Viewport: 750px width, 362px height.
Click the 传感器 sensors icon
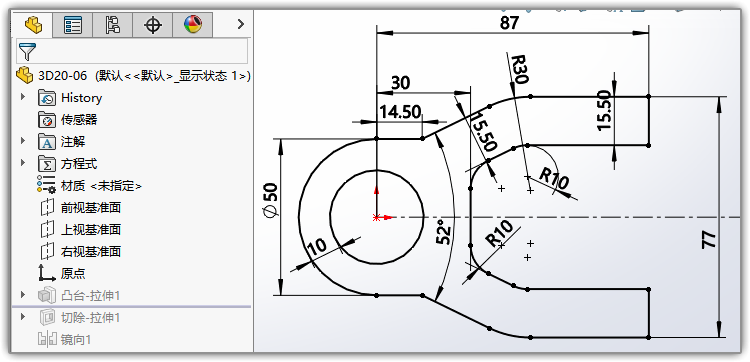(46, 120)
